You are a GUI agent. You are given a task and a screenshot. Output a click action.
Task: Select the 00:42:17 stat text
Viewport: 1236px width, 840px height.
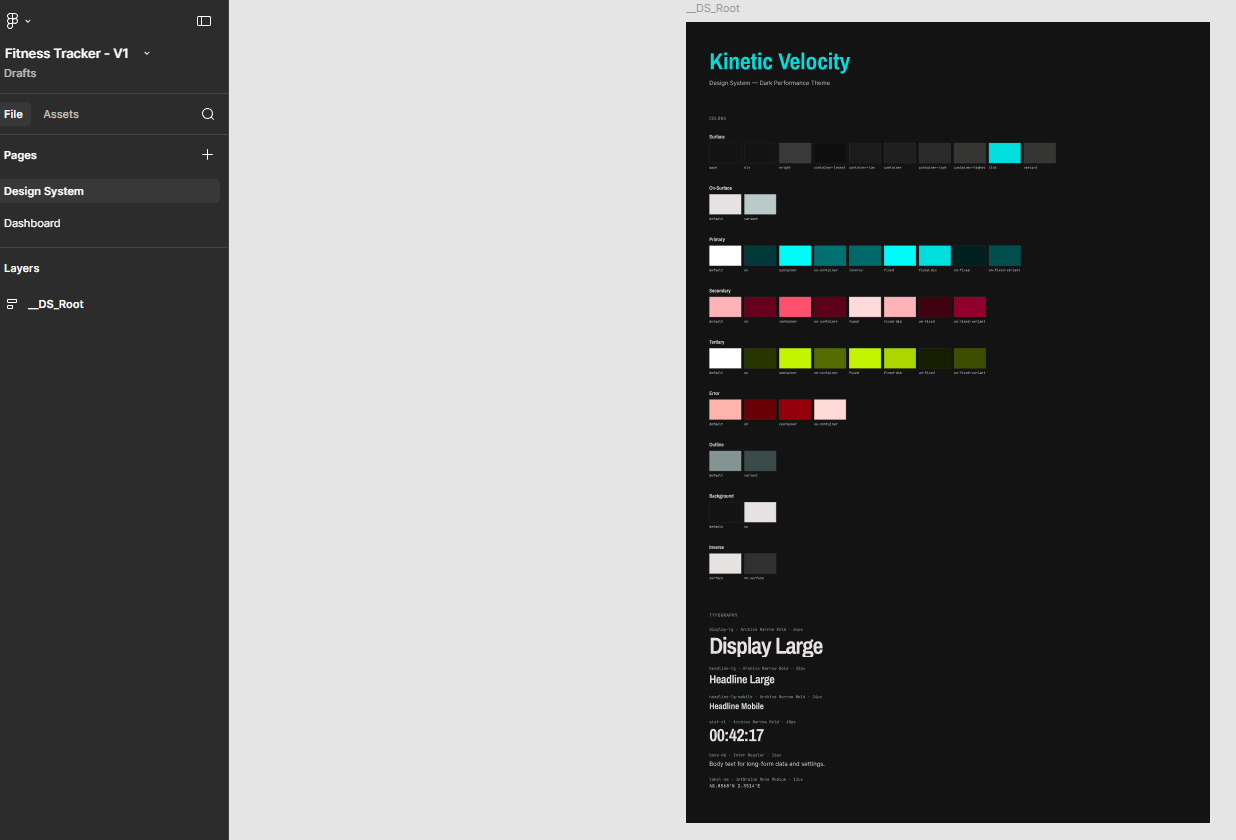(737, 736)
